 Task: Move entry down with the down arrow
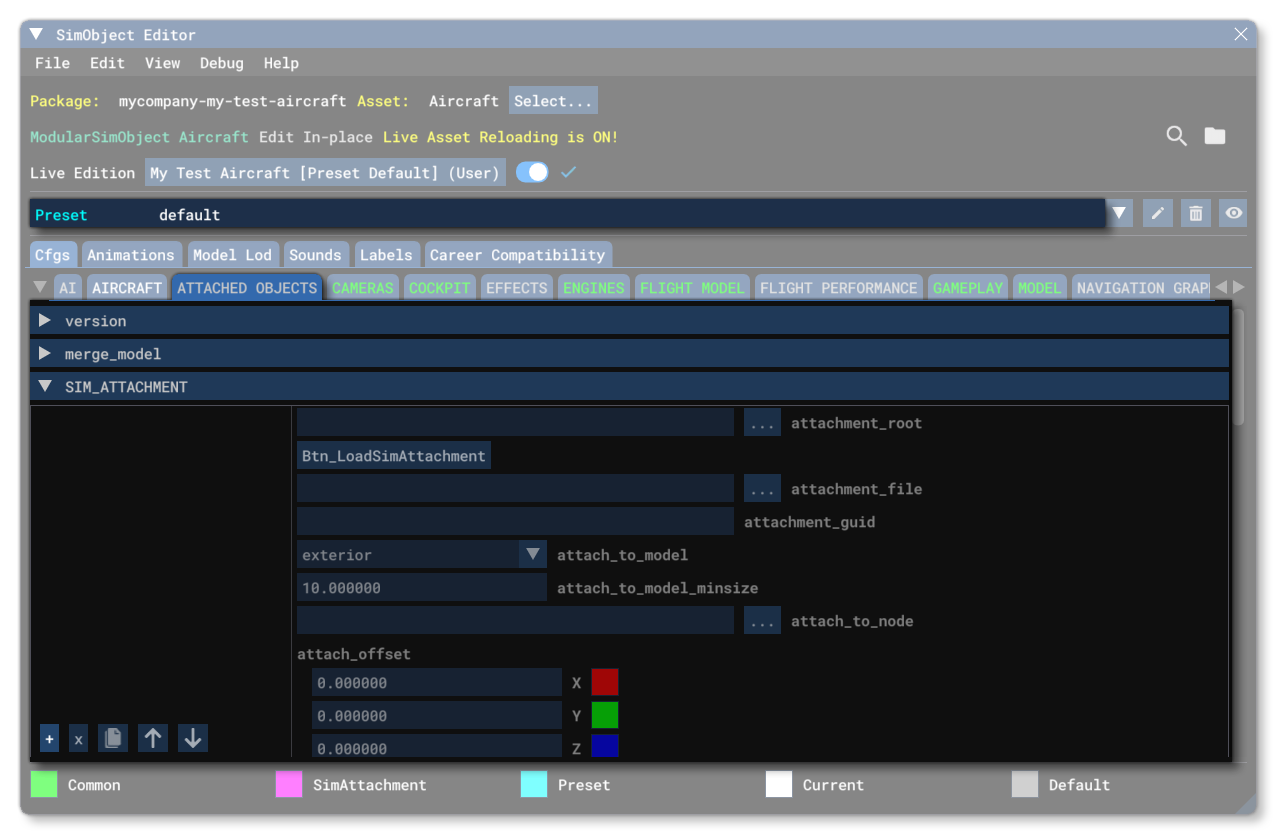193,739
